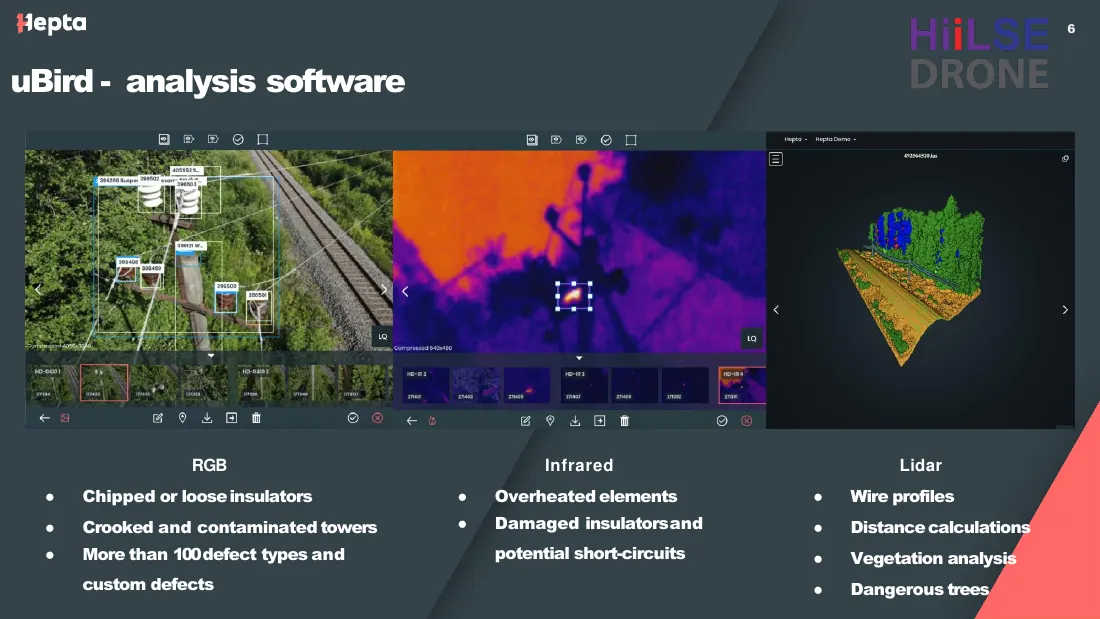The width and height of the screenshot is (1100, 619).
Task: Toggle the LQ quality button on infrared image
Action: pos(751,339)
